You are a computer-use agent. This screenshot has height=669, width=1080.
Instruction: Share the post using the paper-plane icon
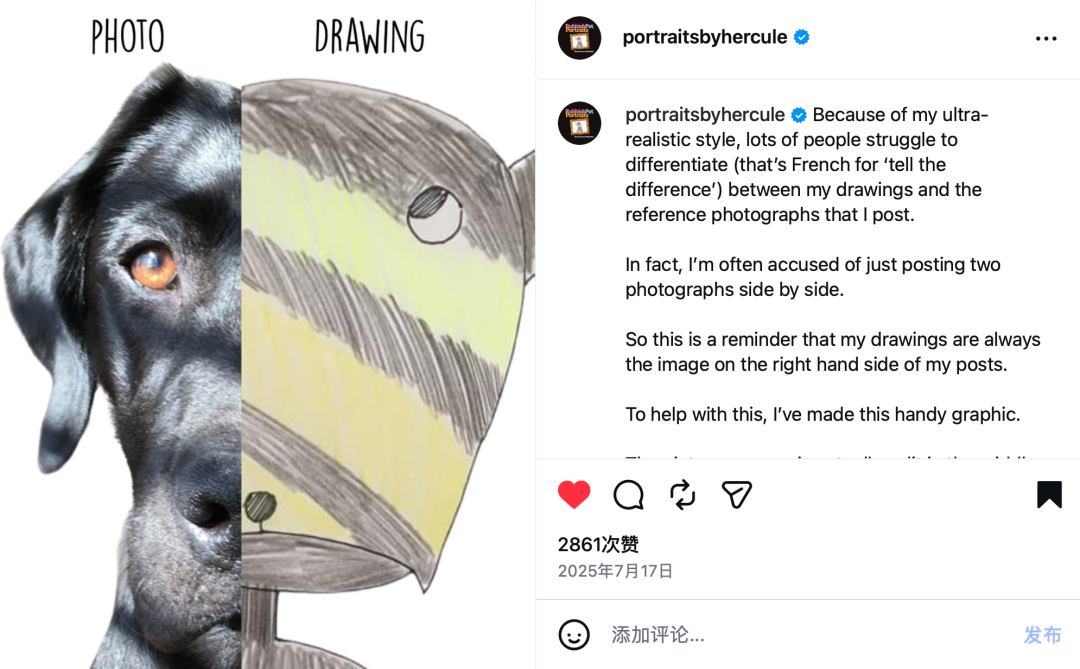pyautogui.click(x=736, y=495)
